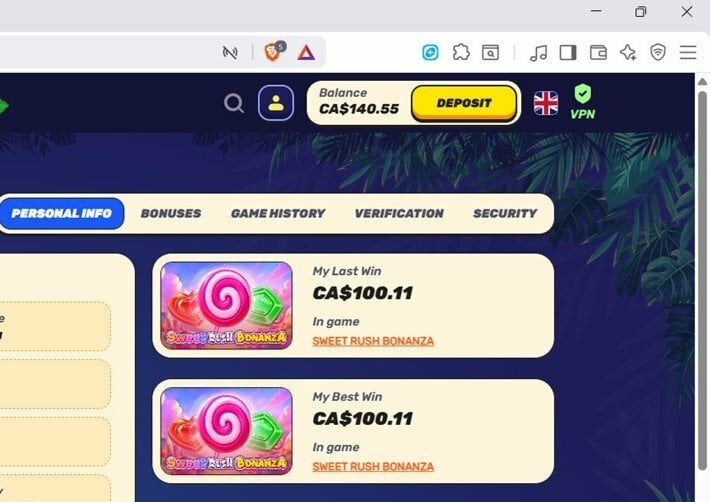The height and width of the screenshot is (502, 710).
Task: Click the Brave VPN shield toolbar icon
Action: pyautogui.click(x=657, y=52)
